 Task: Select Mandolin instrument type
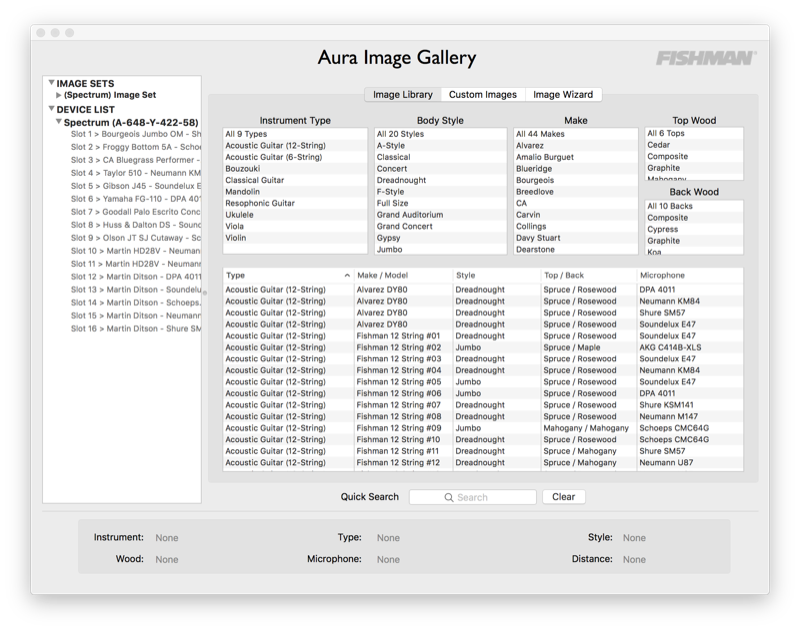click(295, 192)
